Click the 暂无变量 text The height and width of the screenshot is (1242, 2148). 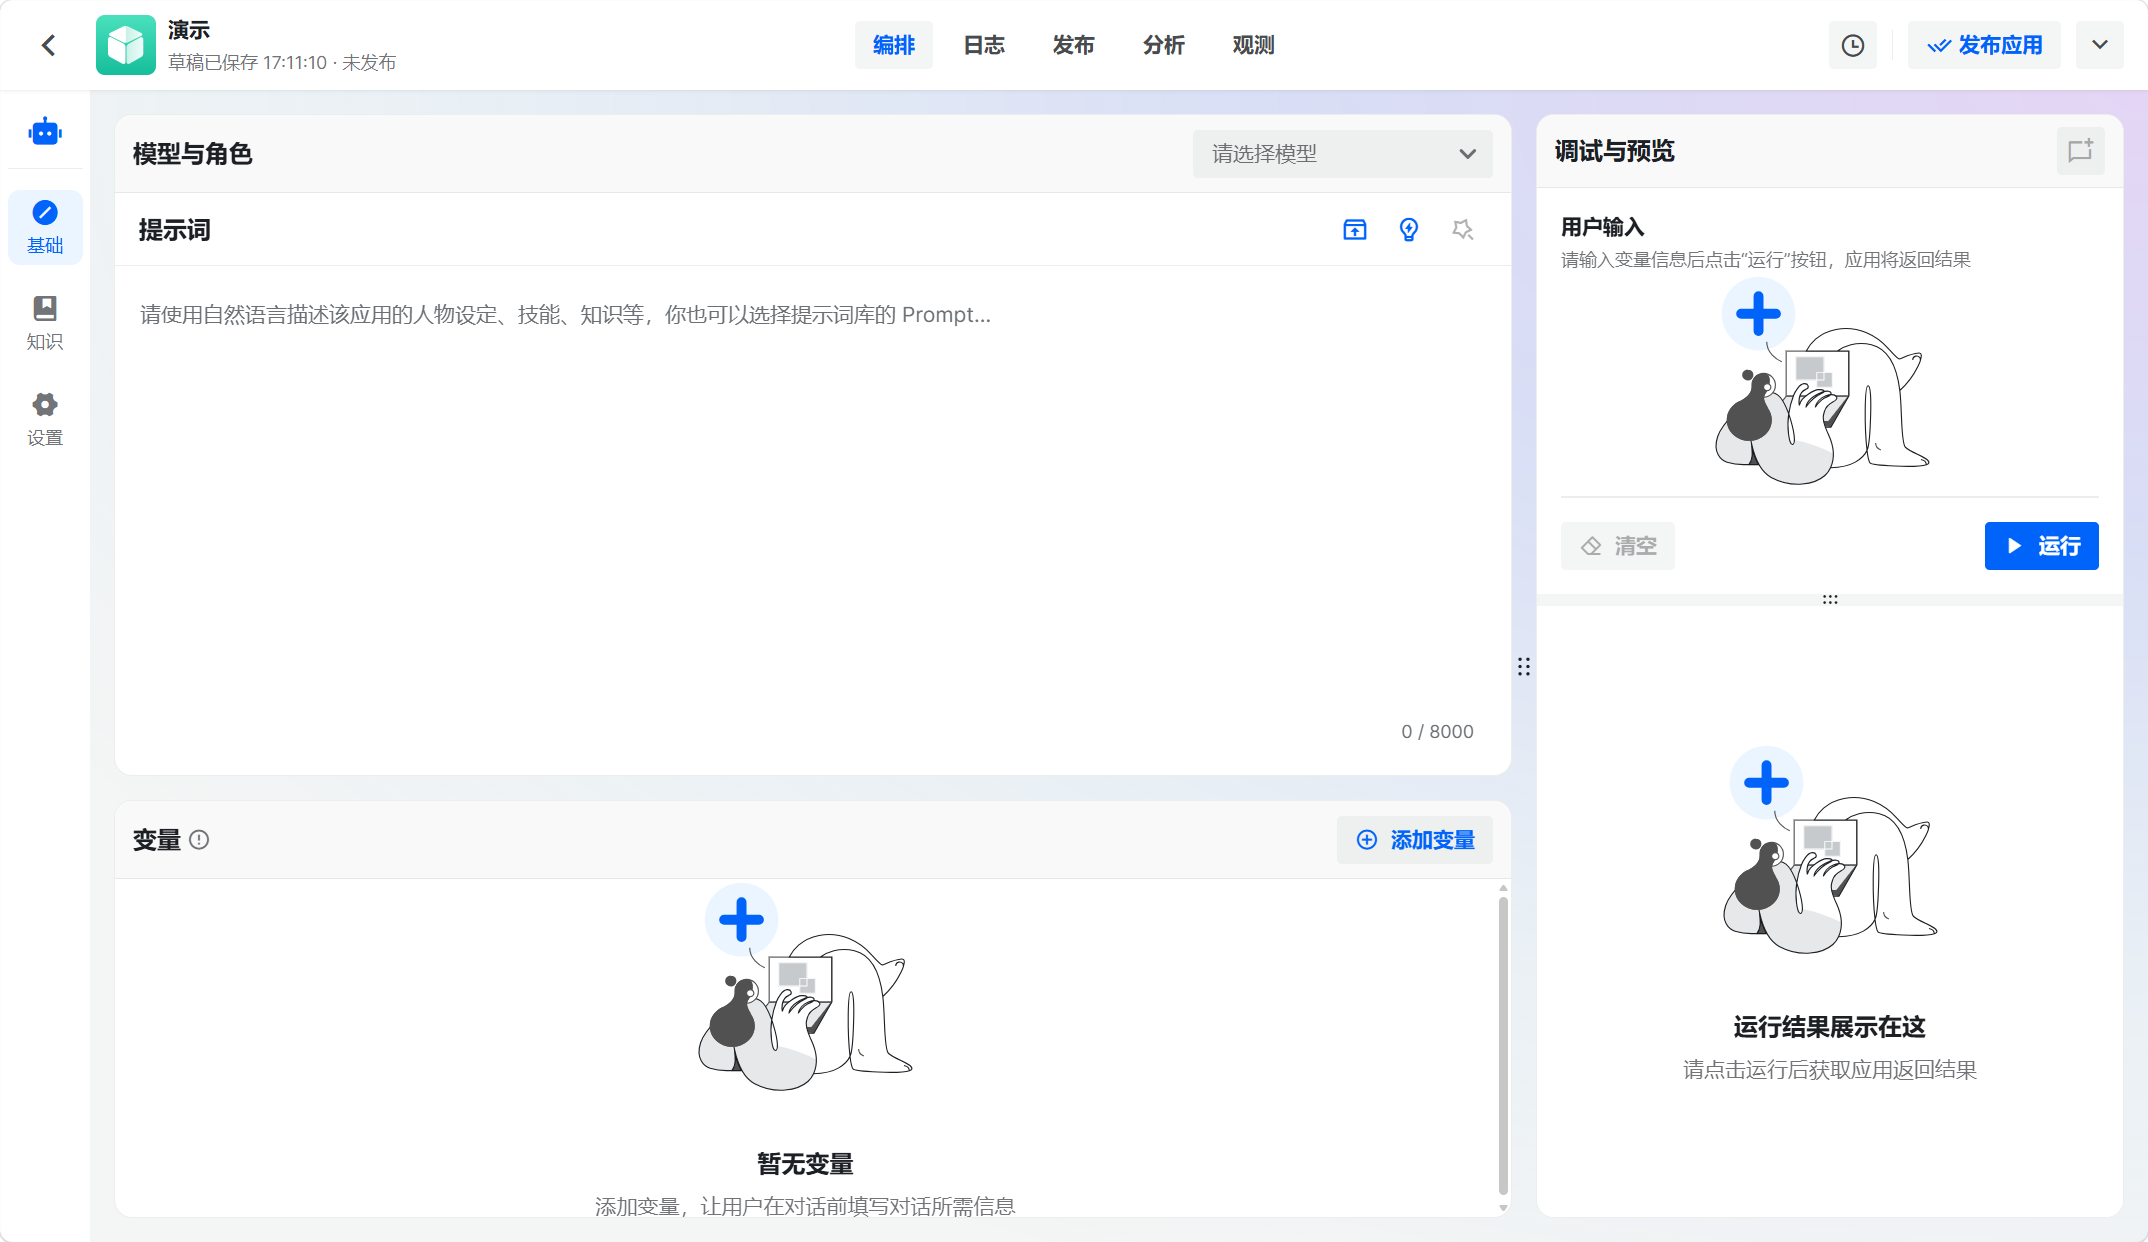pos(805,1164)
